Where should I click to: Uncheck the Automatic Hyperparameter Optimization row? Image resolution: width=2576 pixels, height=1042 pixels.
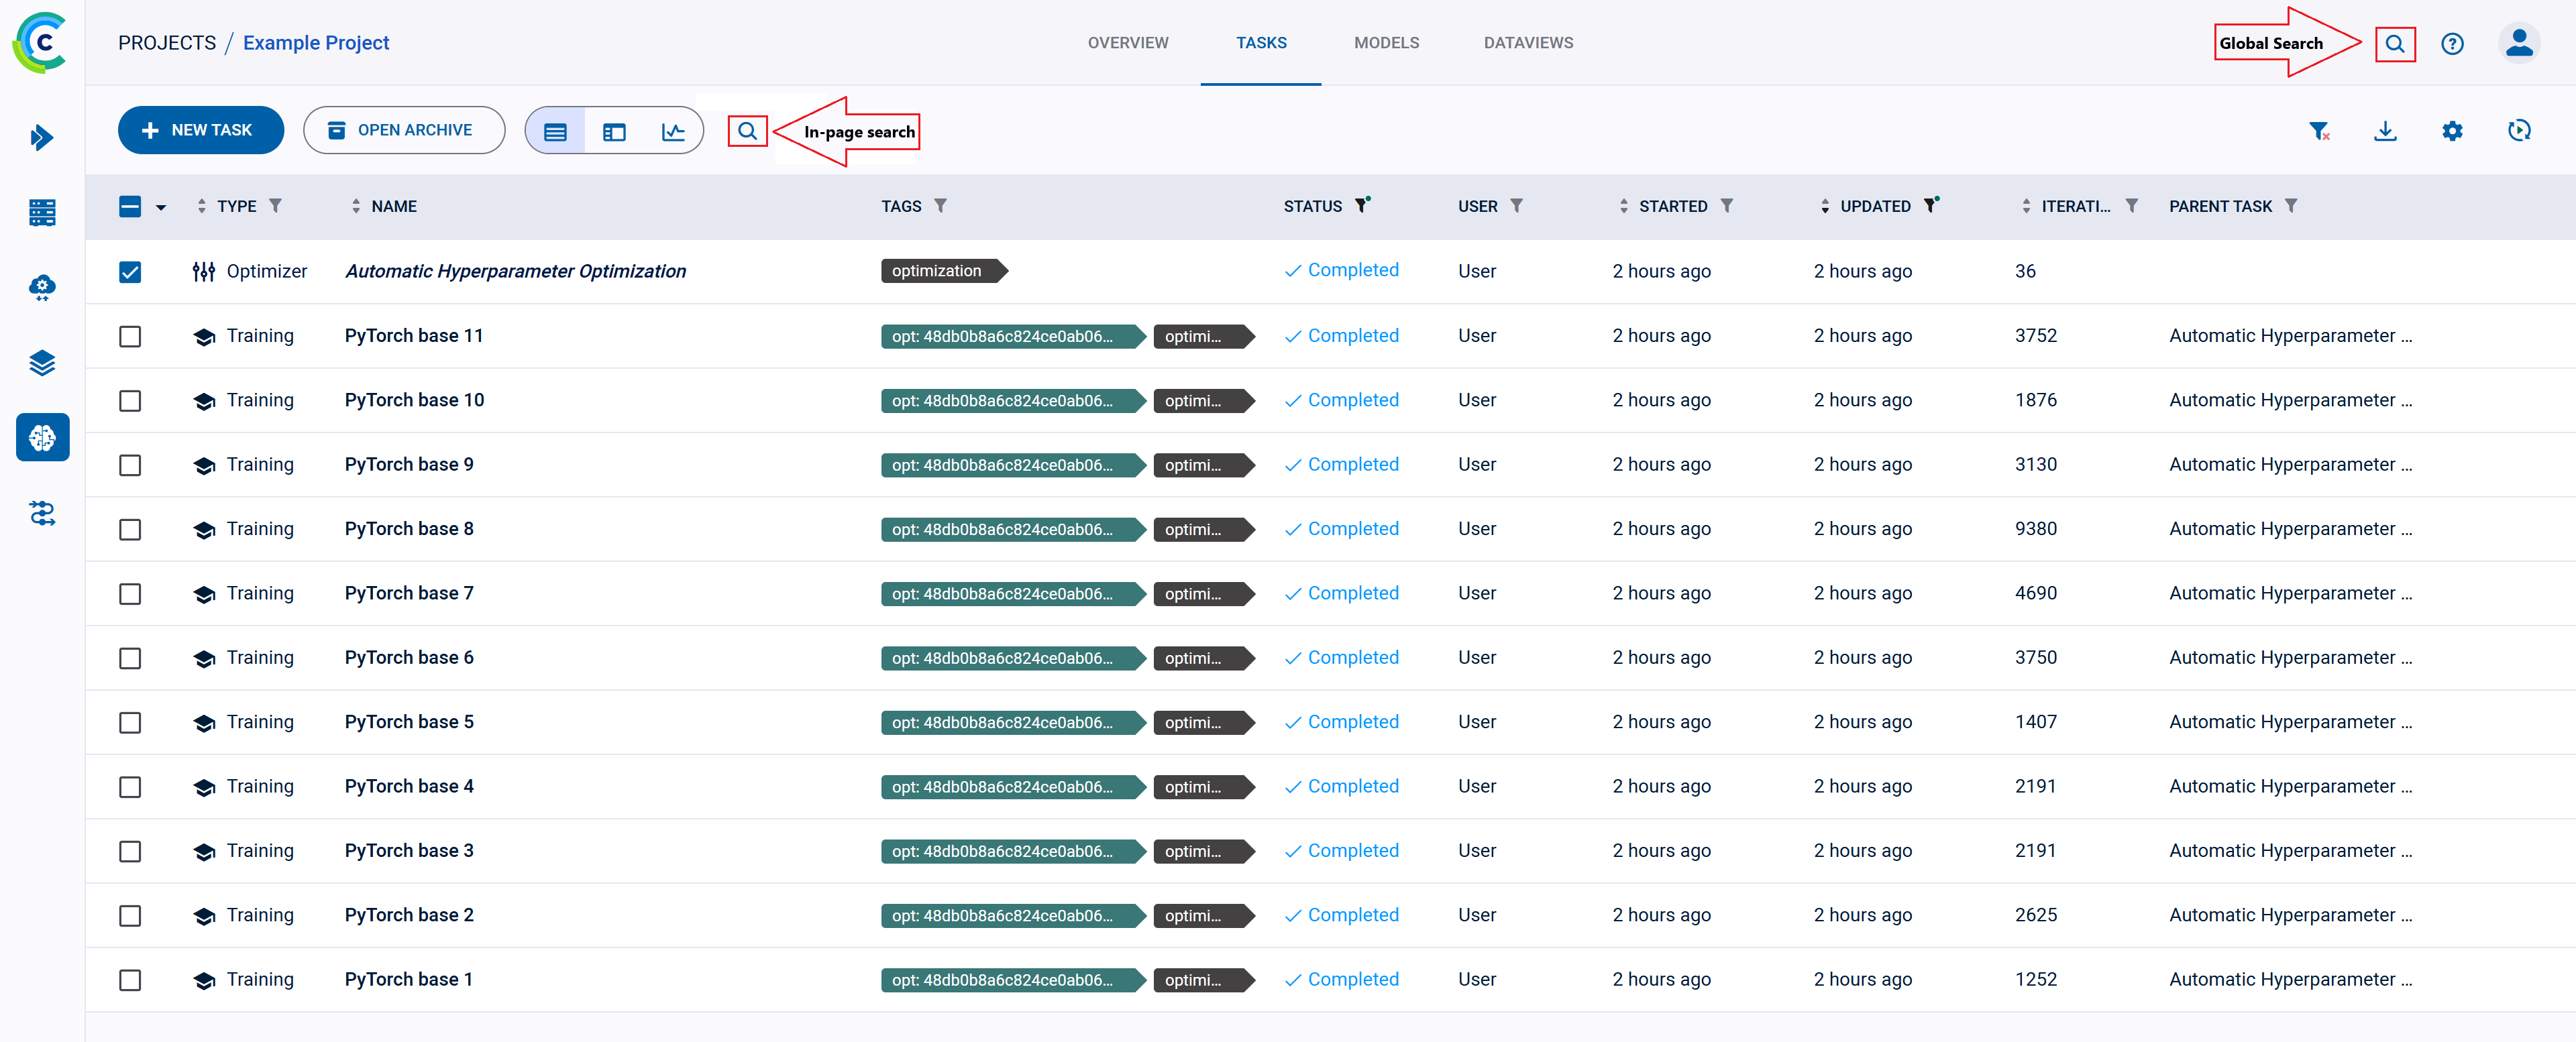click(130, 271)
